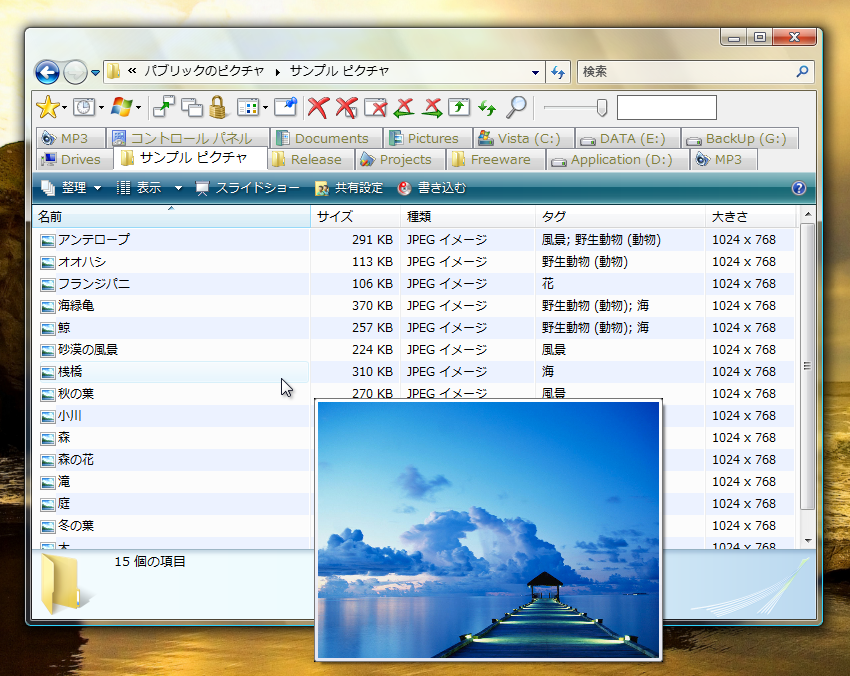
Task: Click the clone tab overlapping windows icon
Action: [192, 107]
